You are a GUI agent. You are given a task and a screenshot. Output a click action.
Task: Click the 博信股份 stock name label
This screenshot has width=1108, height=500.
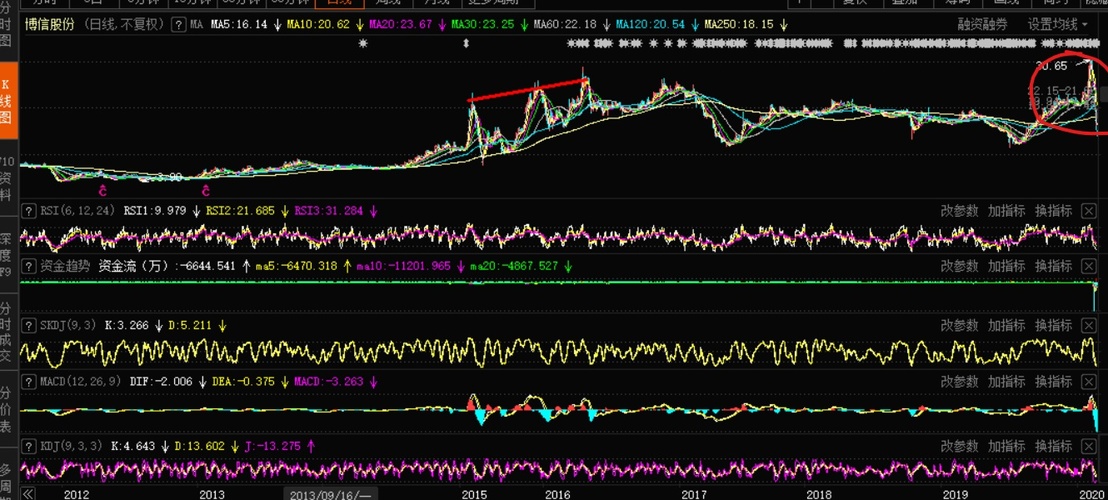(52, 23)
